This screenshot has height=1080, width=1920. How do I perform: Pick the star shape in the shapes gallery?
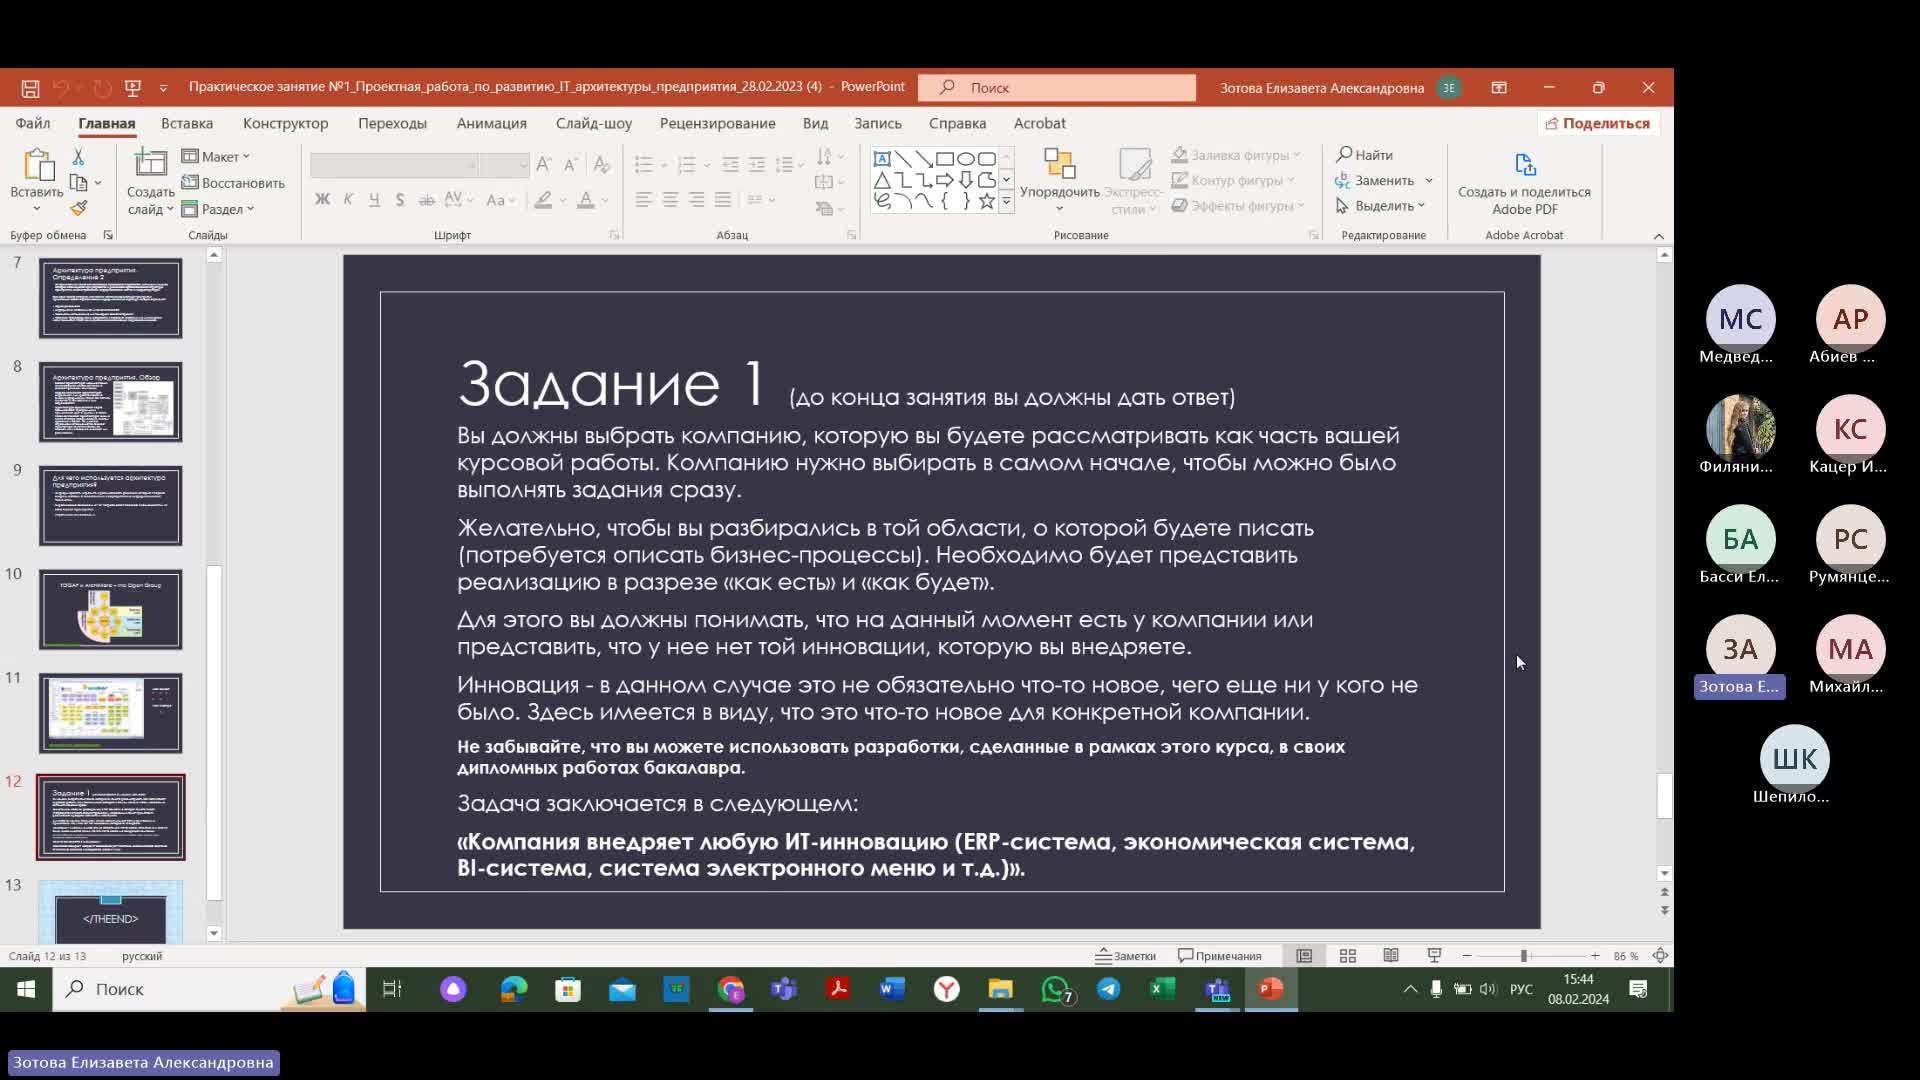click(x=987, y=201)
